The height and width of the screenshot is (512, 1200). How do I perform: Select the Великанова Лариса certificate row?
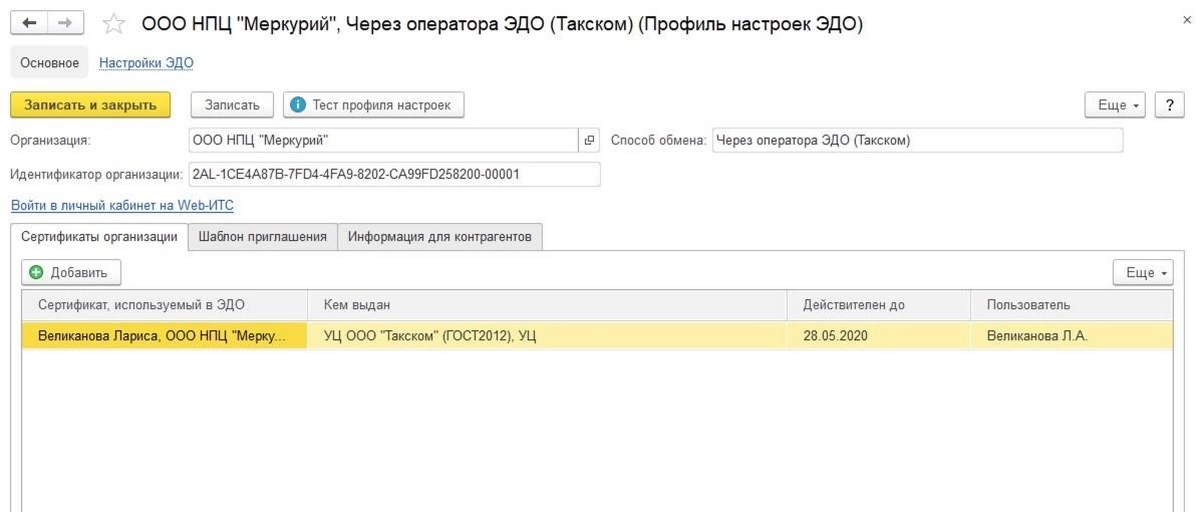pos(160,336)
